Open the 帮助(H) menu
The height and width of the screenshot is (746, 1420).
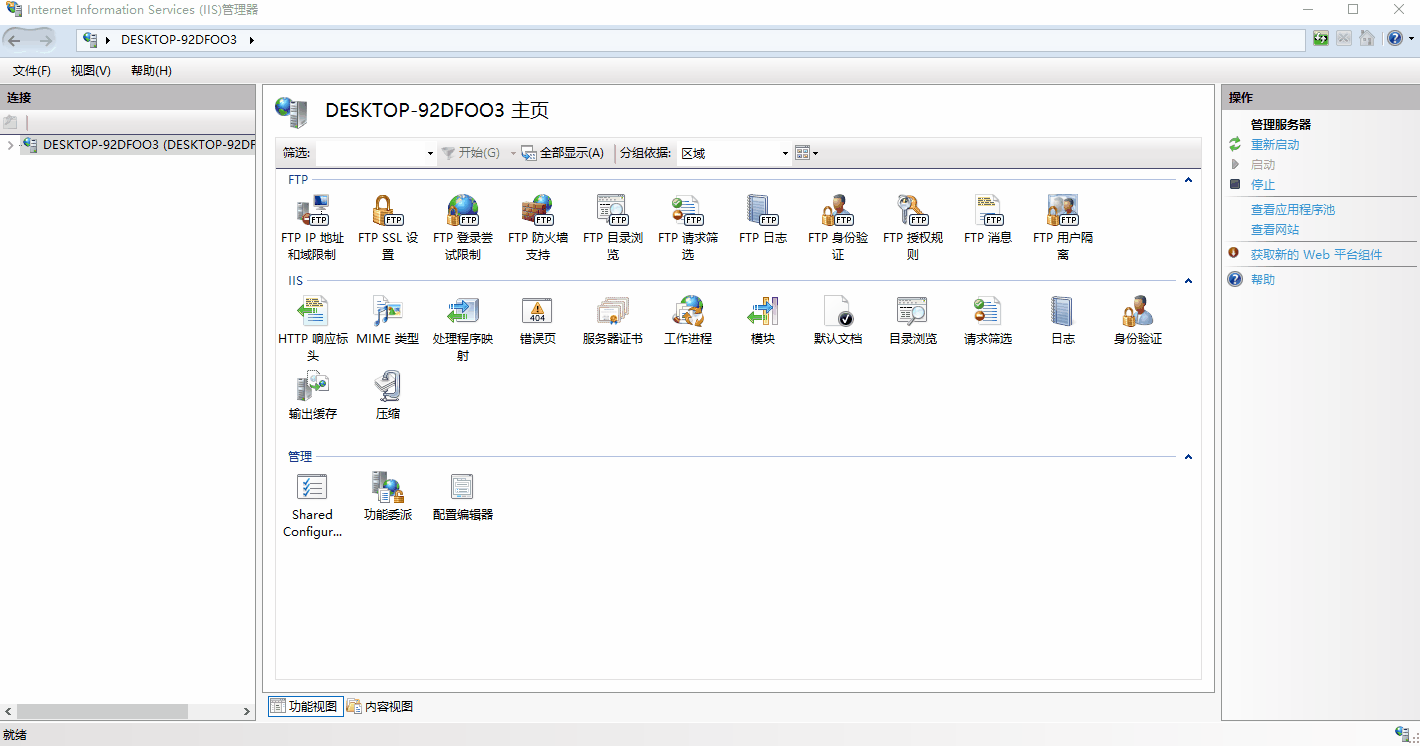click(x=151, y=71)
